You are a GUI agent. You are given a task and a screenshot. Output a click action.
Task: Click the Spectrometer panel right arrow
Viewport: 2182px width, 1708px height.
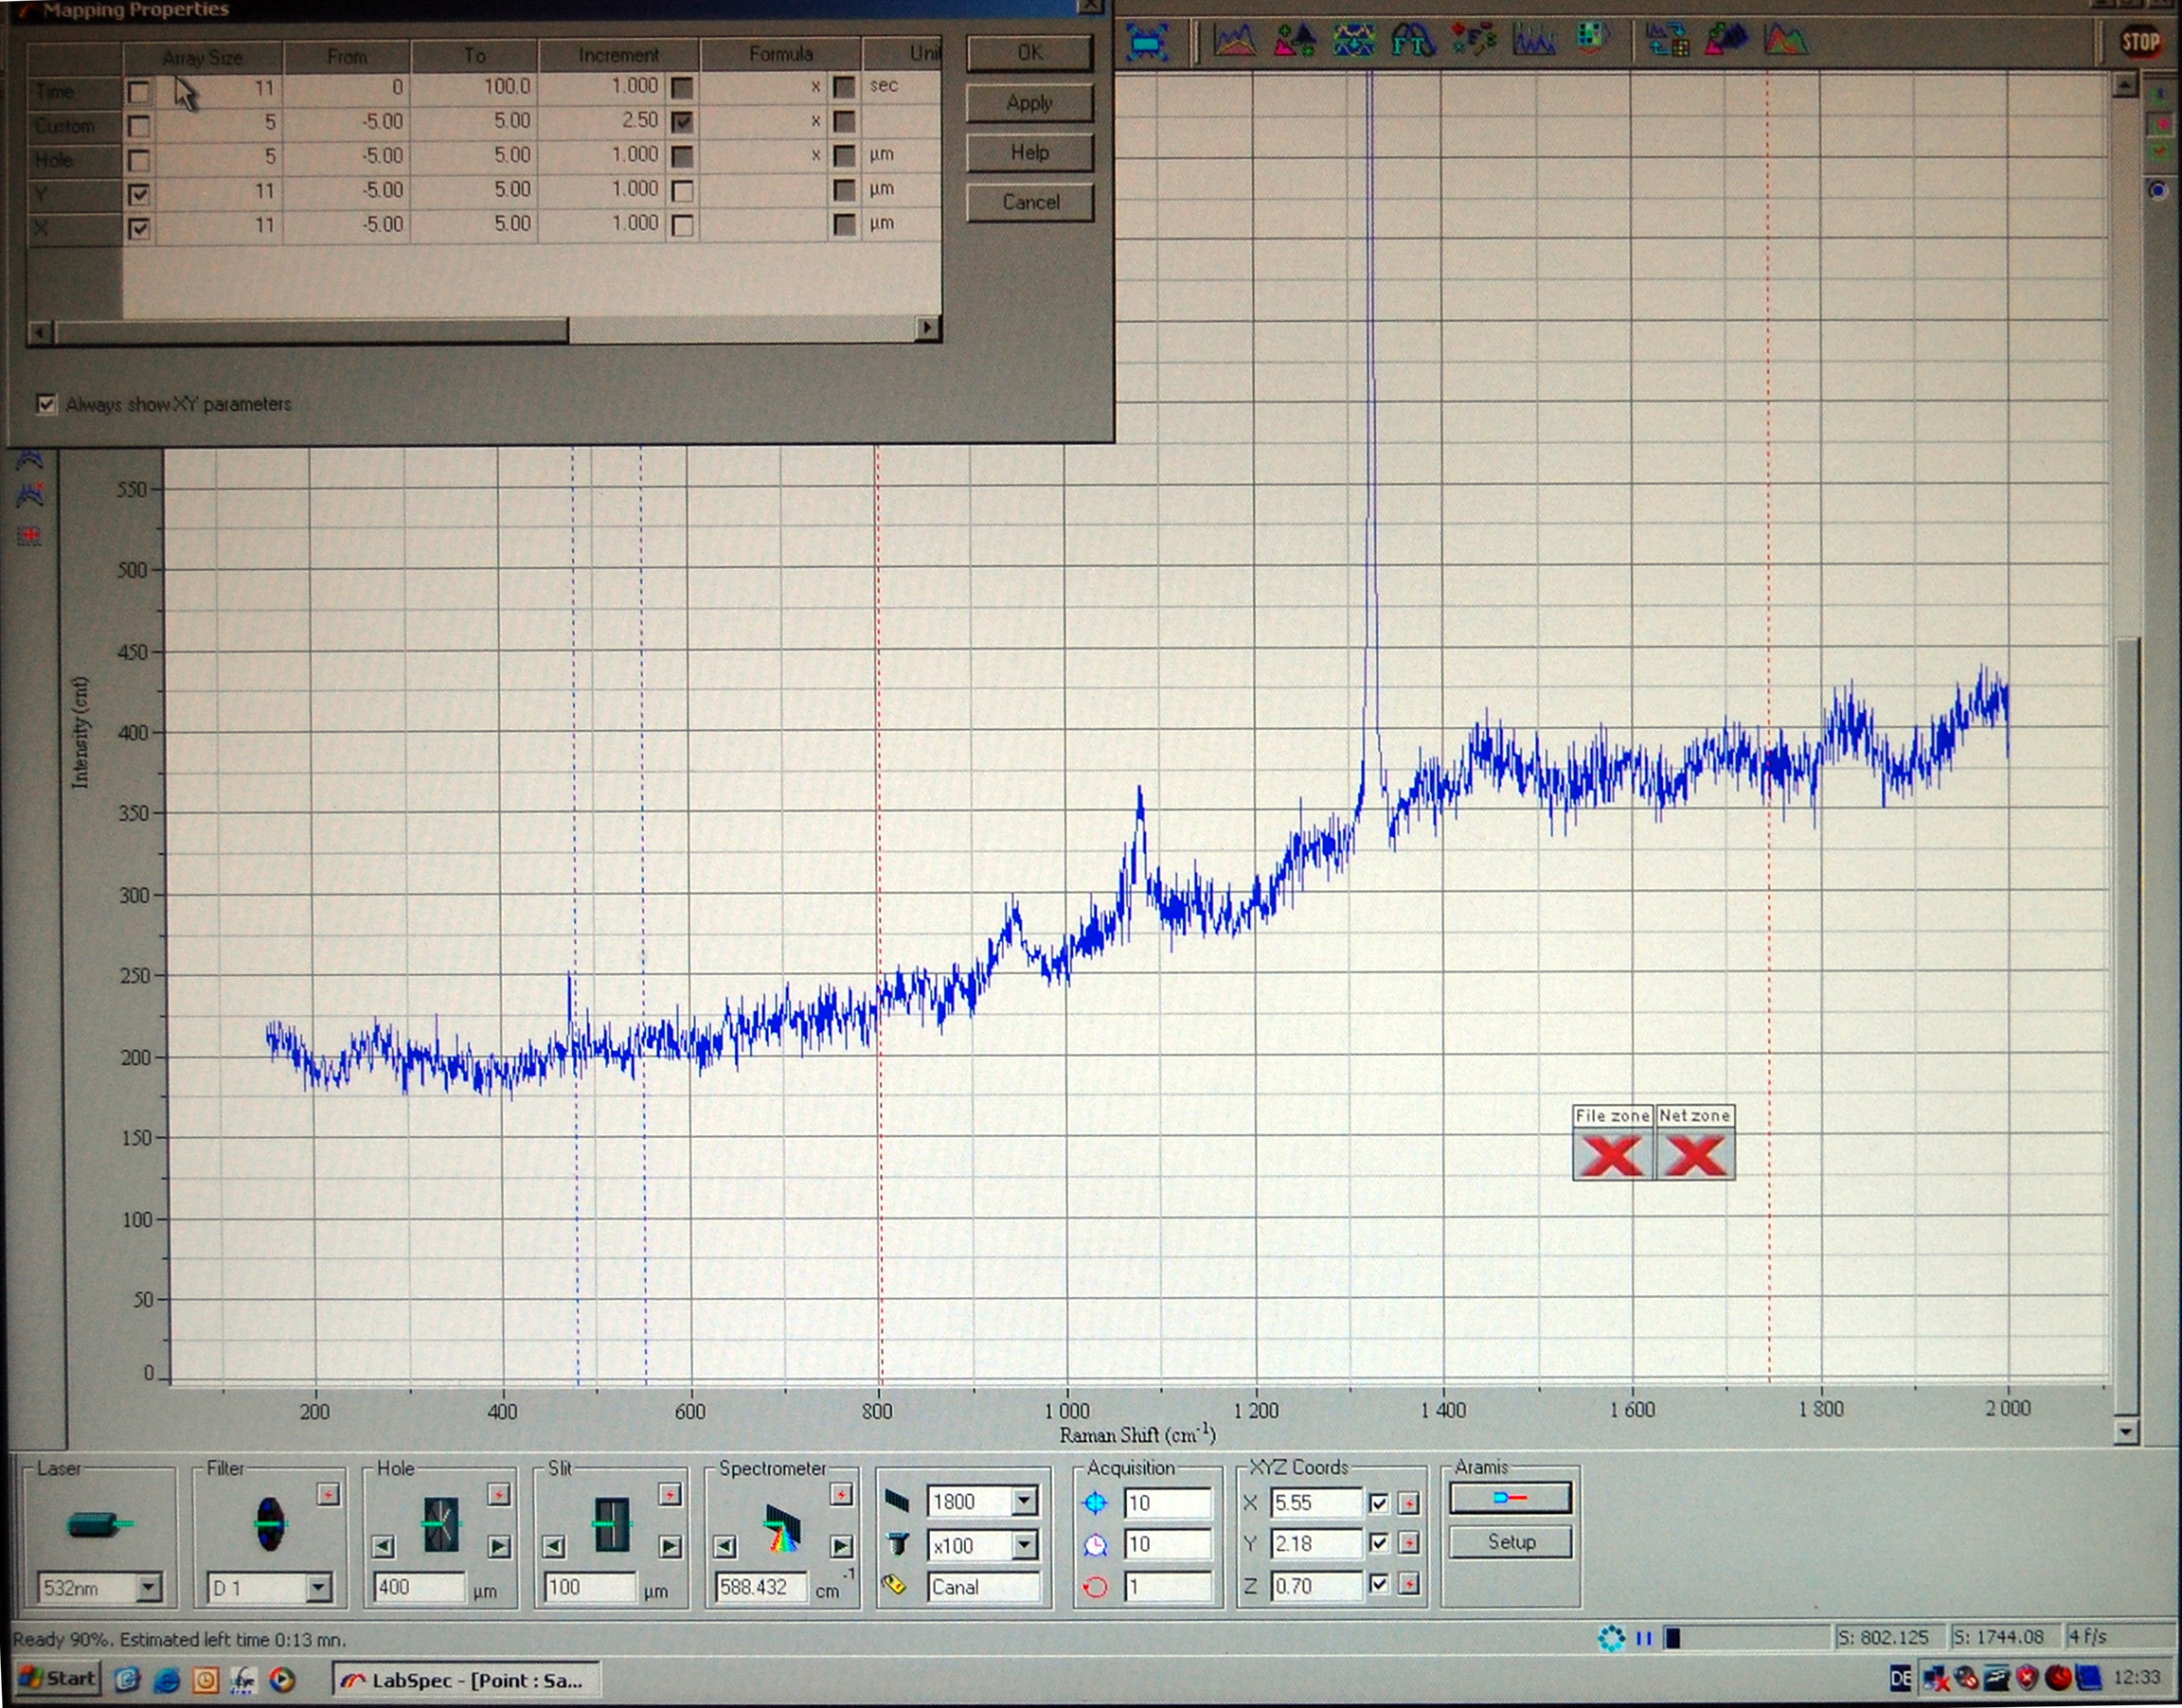coord(841,1547)
